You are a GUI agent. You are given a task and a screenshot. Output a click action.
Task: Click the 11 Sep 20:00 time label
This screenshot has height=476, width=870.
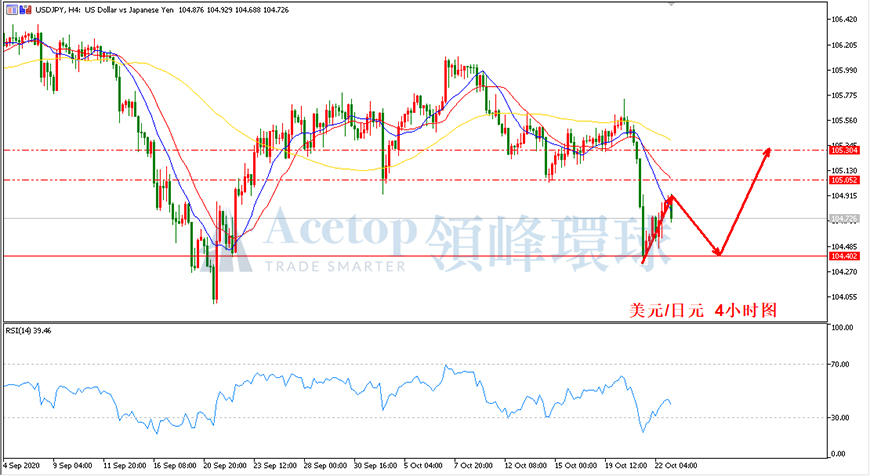point(124,465)
